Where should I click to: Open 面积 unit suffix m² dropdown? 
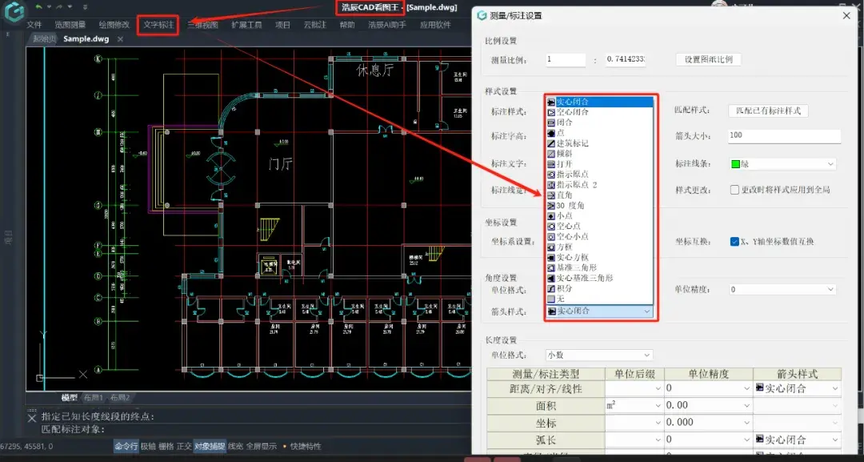[x=658, y=406]
